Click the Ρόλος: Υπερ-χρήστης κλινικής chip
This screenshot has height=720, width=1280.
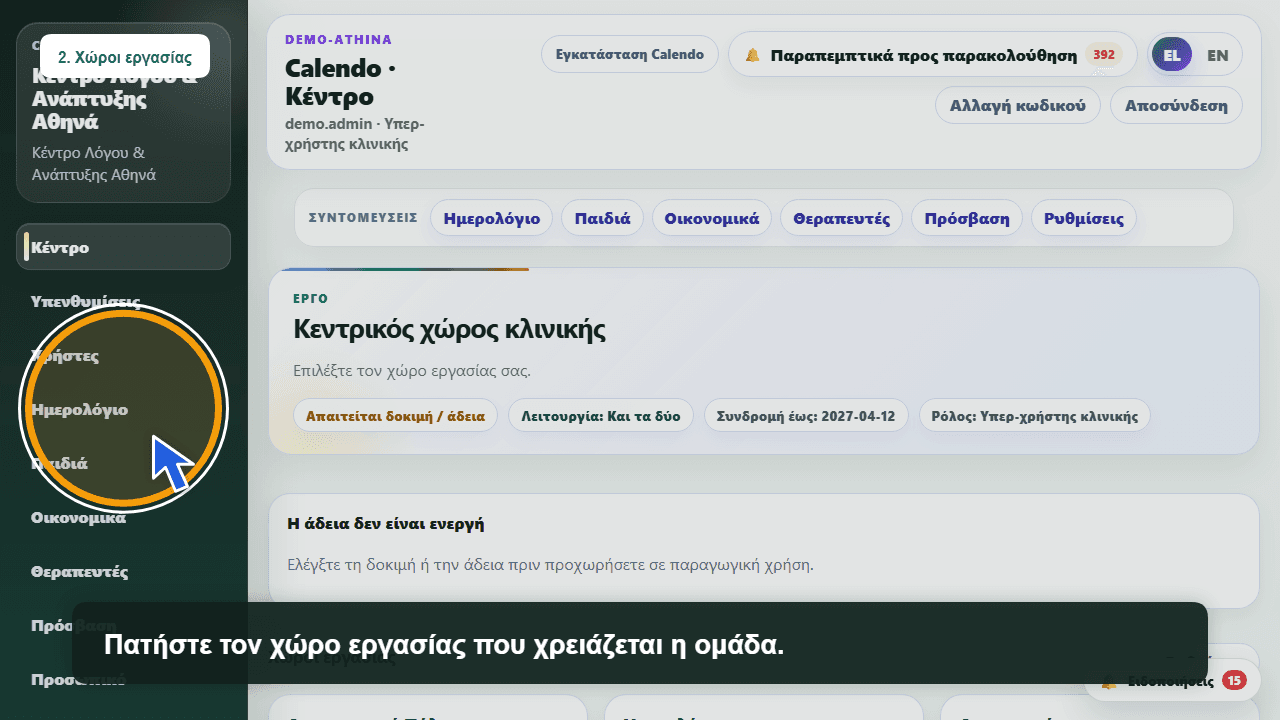tap(1034, 415)
